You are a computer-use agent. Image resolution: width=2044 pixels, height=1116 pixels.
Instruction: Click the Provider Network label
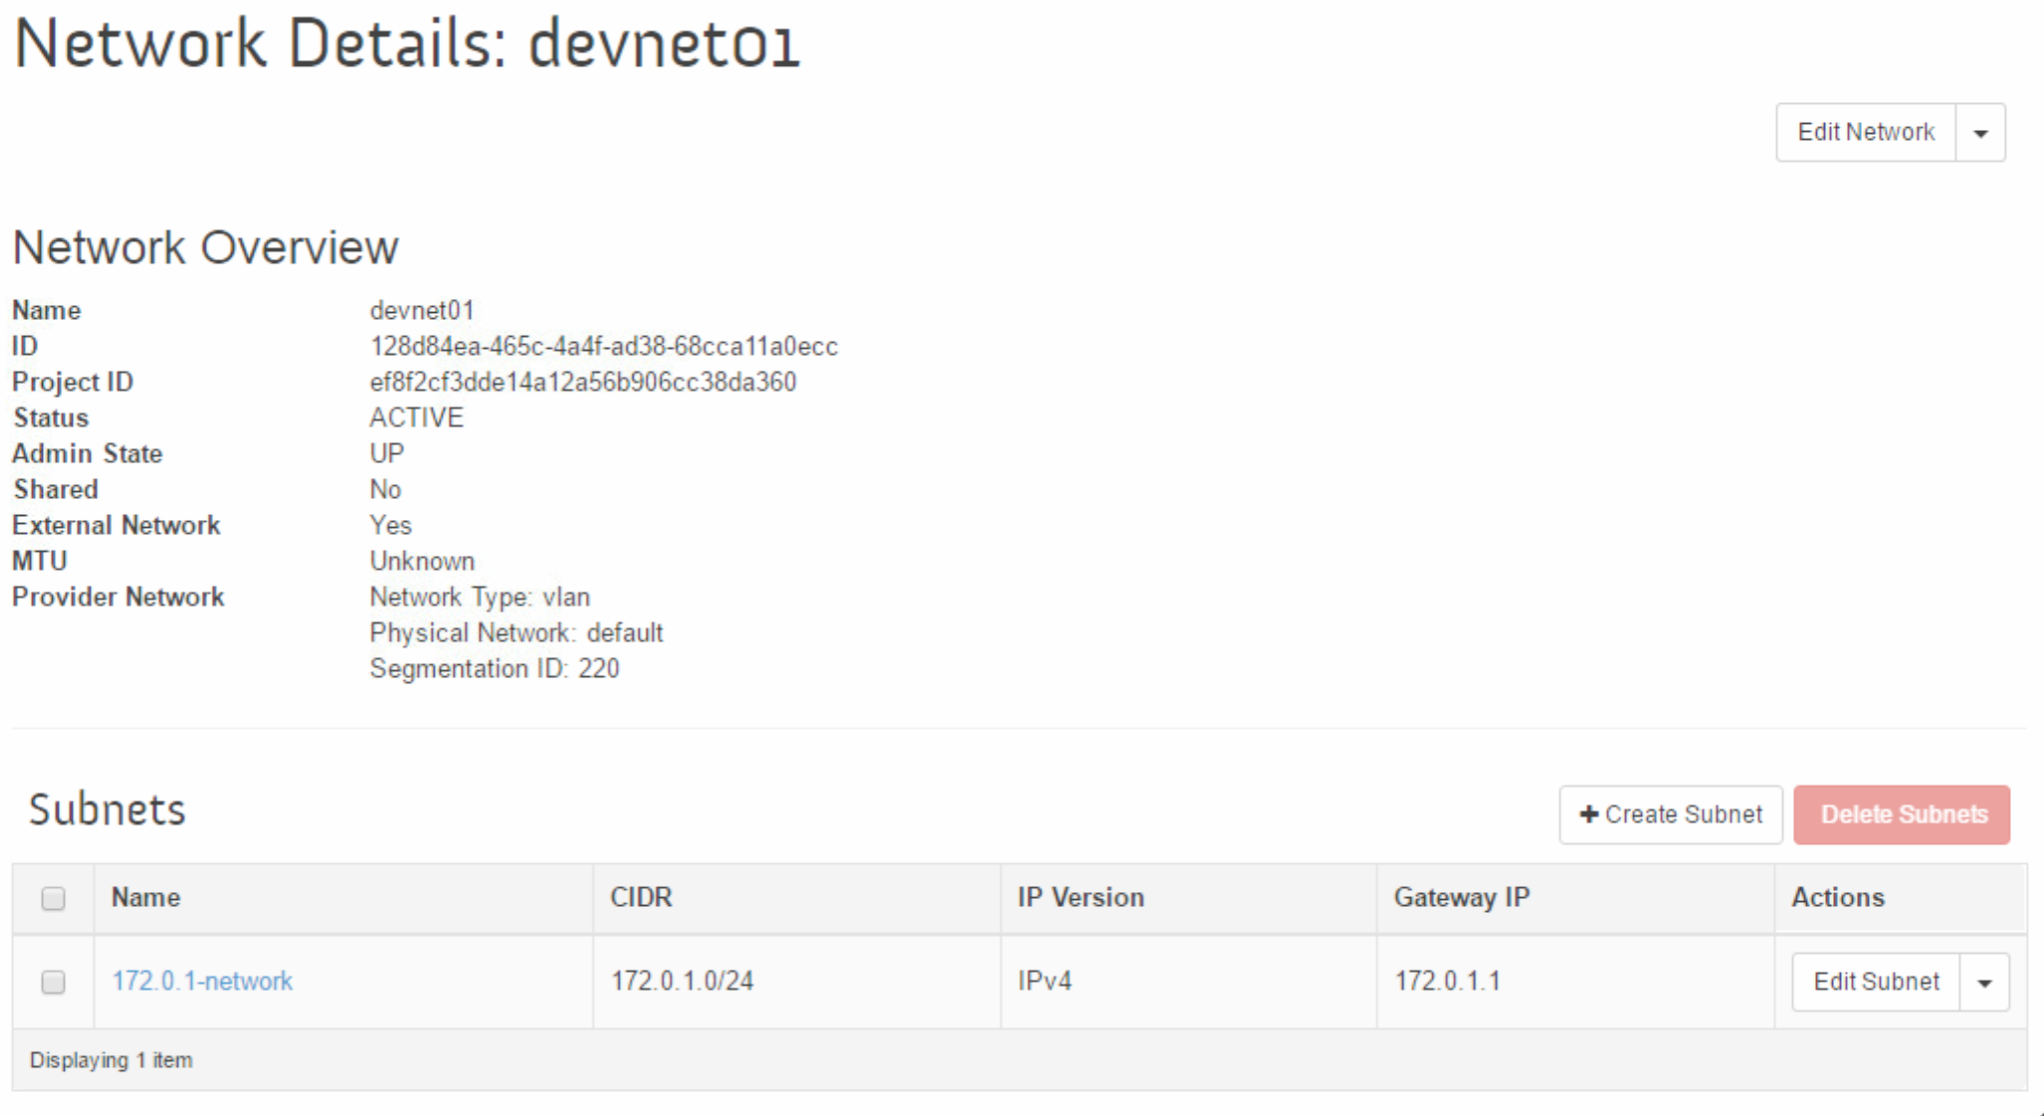[118, 597]
